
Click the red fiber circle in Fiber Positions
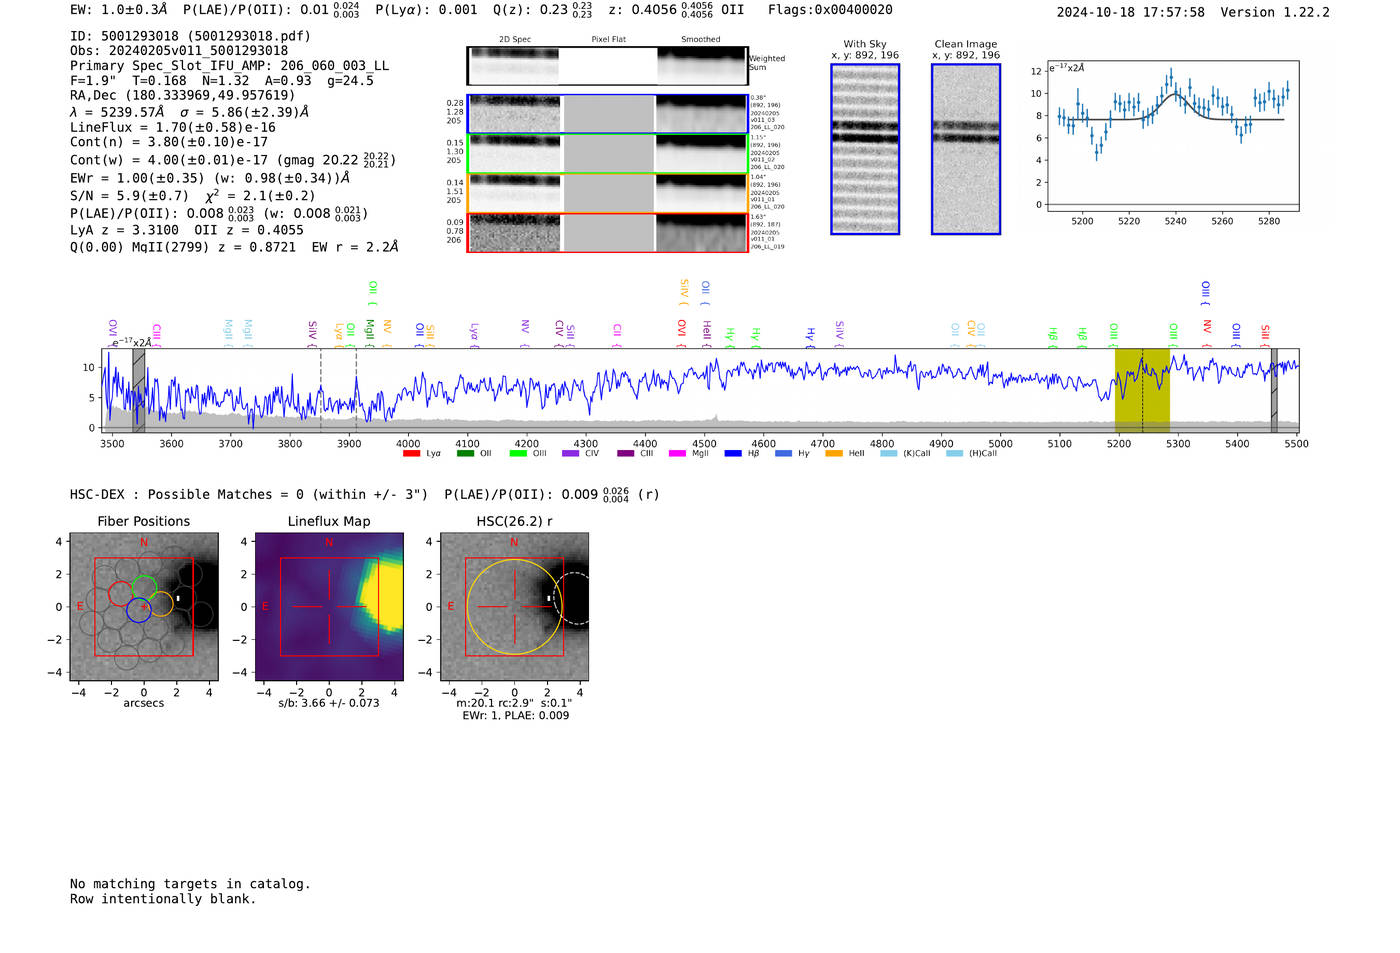[120, 594]
